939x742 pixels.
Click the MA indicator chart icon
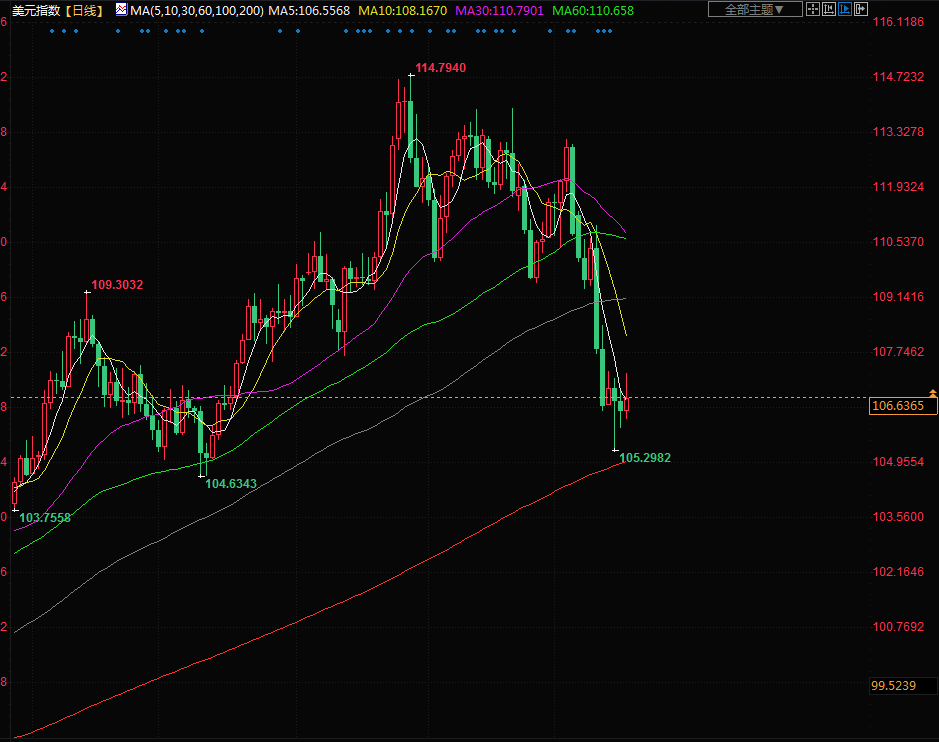tap(121, 9)
